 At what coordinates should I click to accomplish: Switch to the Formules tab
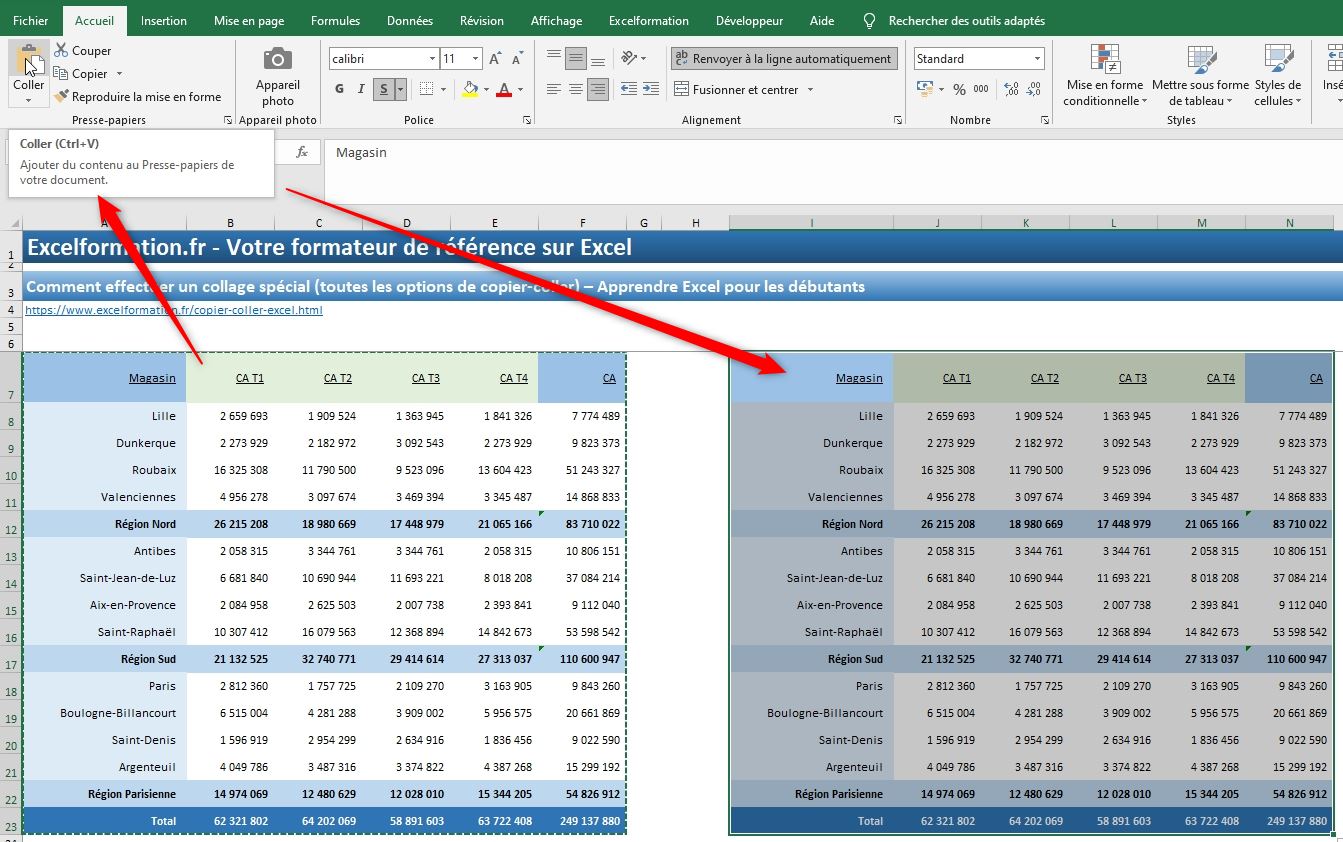click(x=336, y=20)
